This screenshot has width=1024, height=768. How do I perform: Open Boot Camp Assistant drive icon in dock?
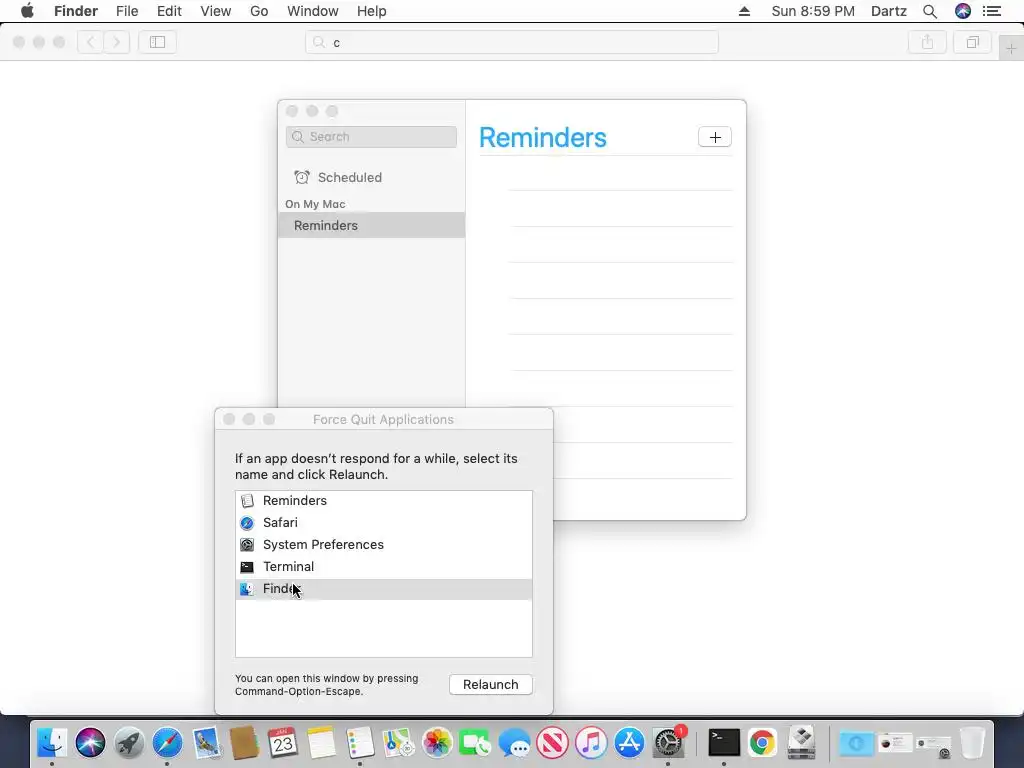pyautogui.click(x=801, y=743)
